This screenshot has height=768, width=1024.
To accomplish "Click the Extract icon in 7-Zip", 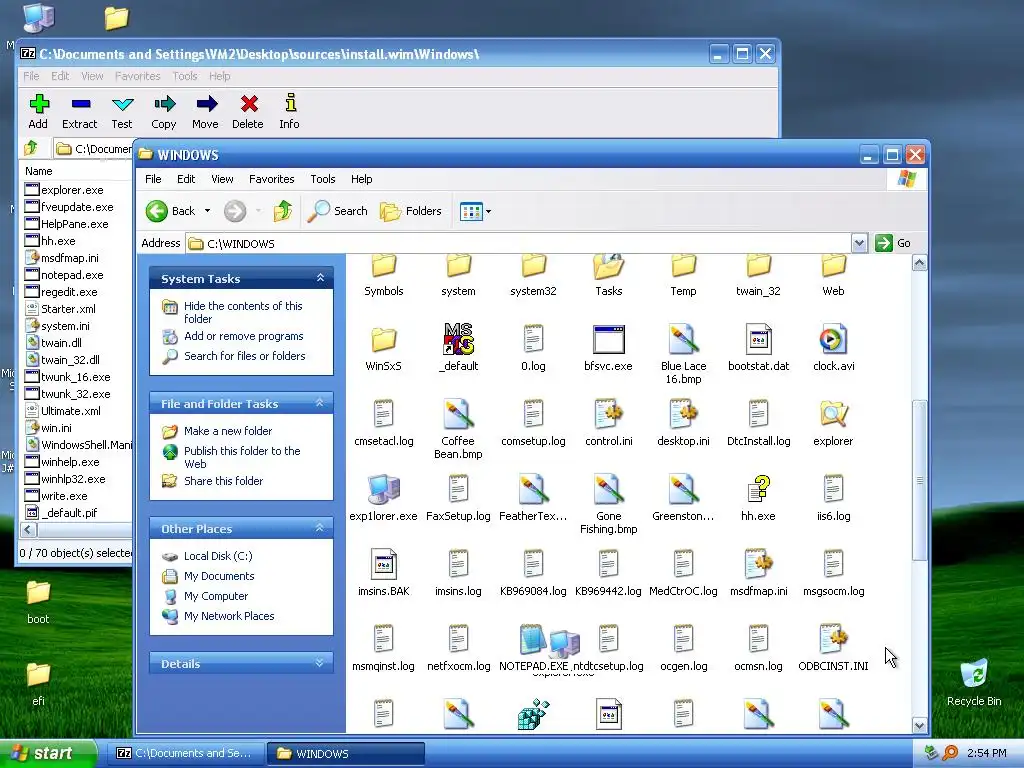I will (x=80, y=104).
